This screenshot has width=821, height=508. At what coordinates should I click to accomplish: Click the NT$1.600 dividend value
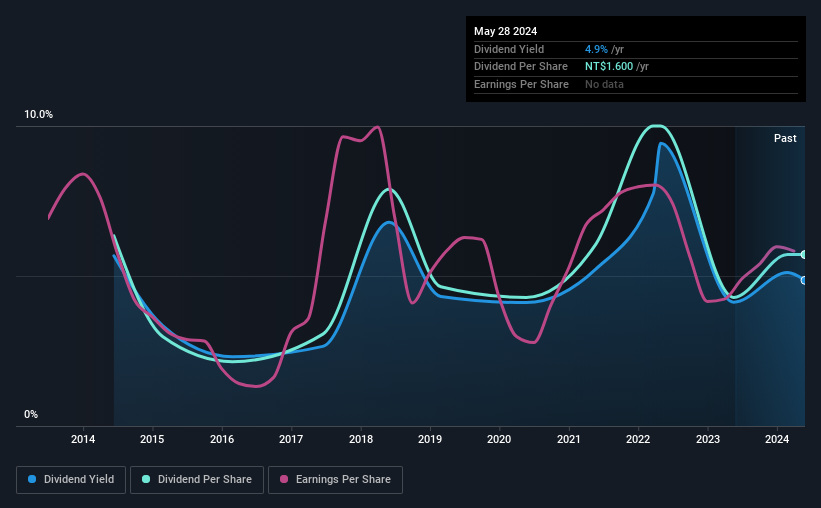pyautogui.click(x=609, y=67)
